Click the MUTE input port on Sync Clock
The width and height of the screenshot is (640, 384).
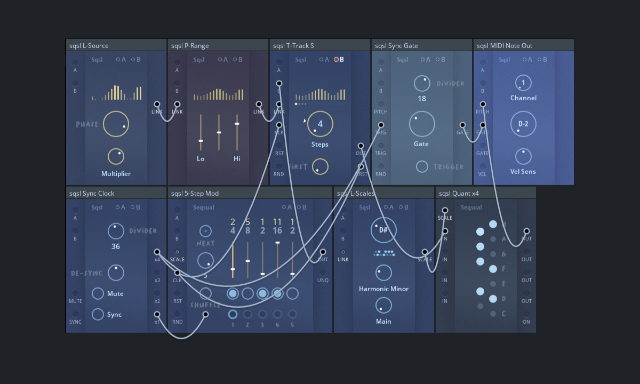pyautogui.click(x=75, y=293)
